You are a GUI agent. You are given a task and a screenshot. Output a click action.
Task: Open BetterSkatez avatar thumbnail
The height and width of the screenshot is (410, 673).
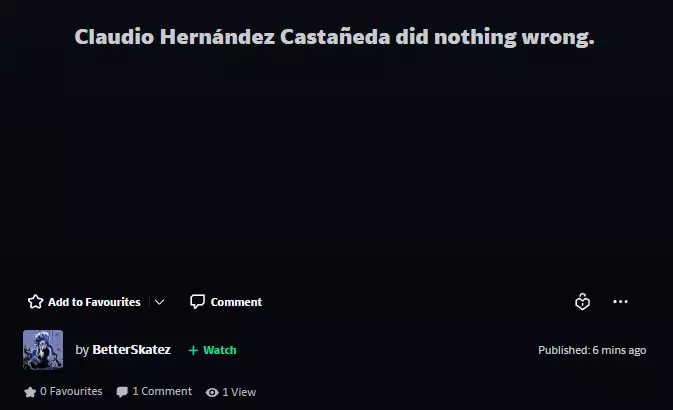(x=43, y=349)
